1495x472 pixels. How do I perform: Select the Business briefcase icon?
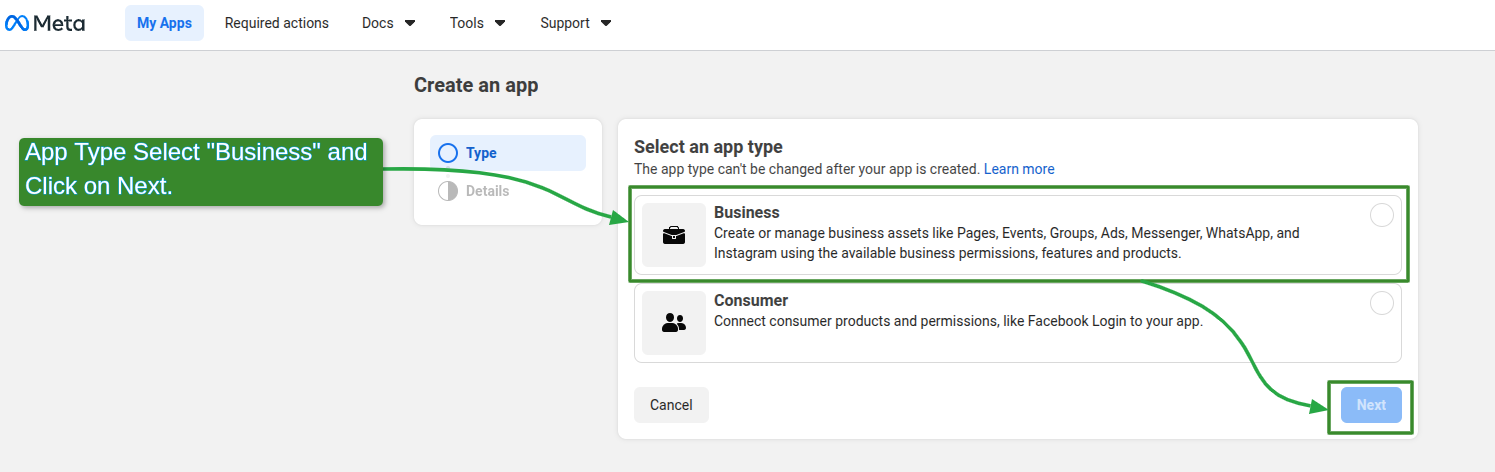click(x=674, y=235)
